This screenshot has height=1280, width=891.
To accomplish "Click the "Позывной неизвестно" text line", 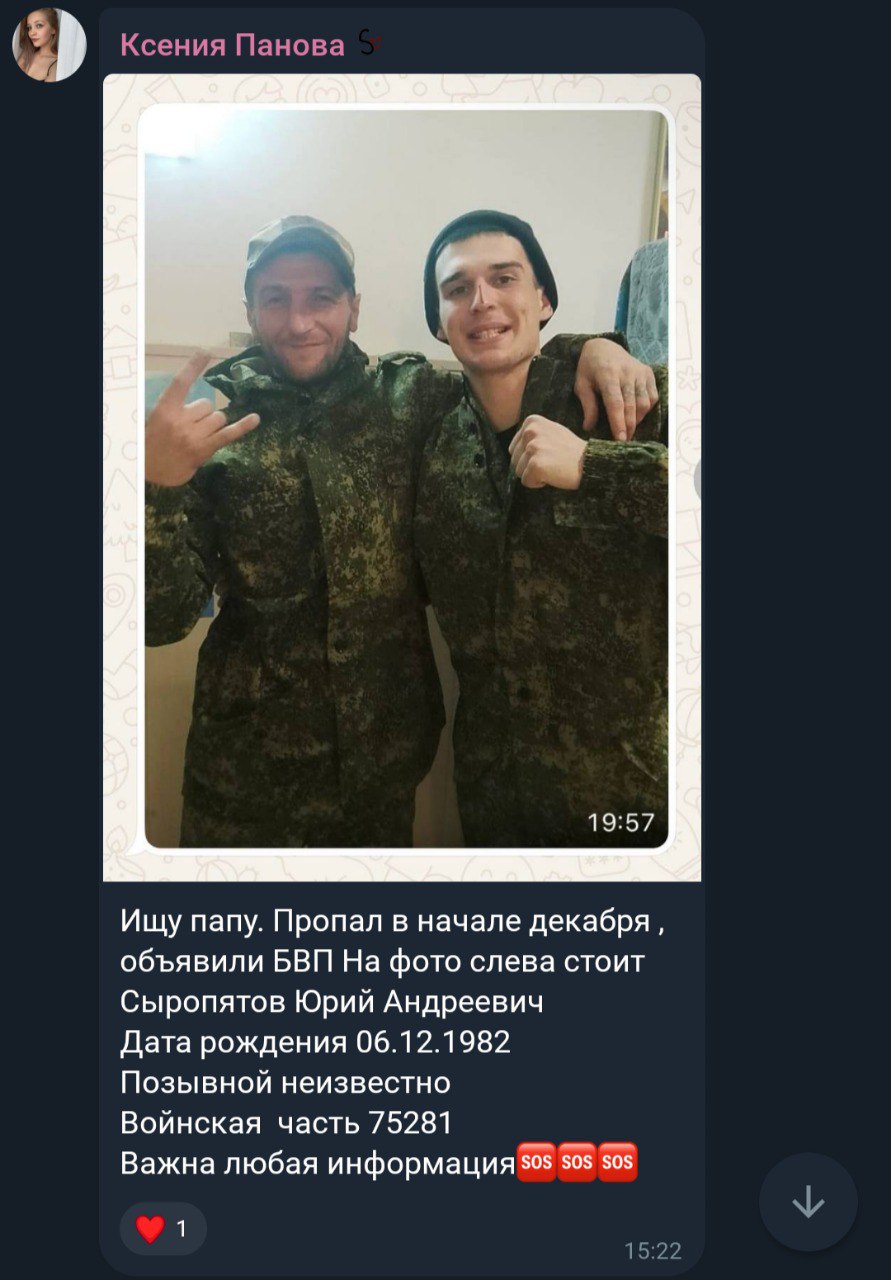I will click(285, 1083).
